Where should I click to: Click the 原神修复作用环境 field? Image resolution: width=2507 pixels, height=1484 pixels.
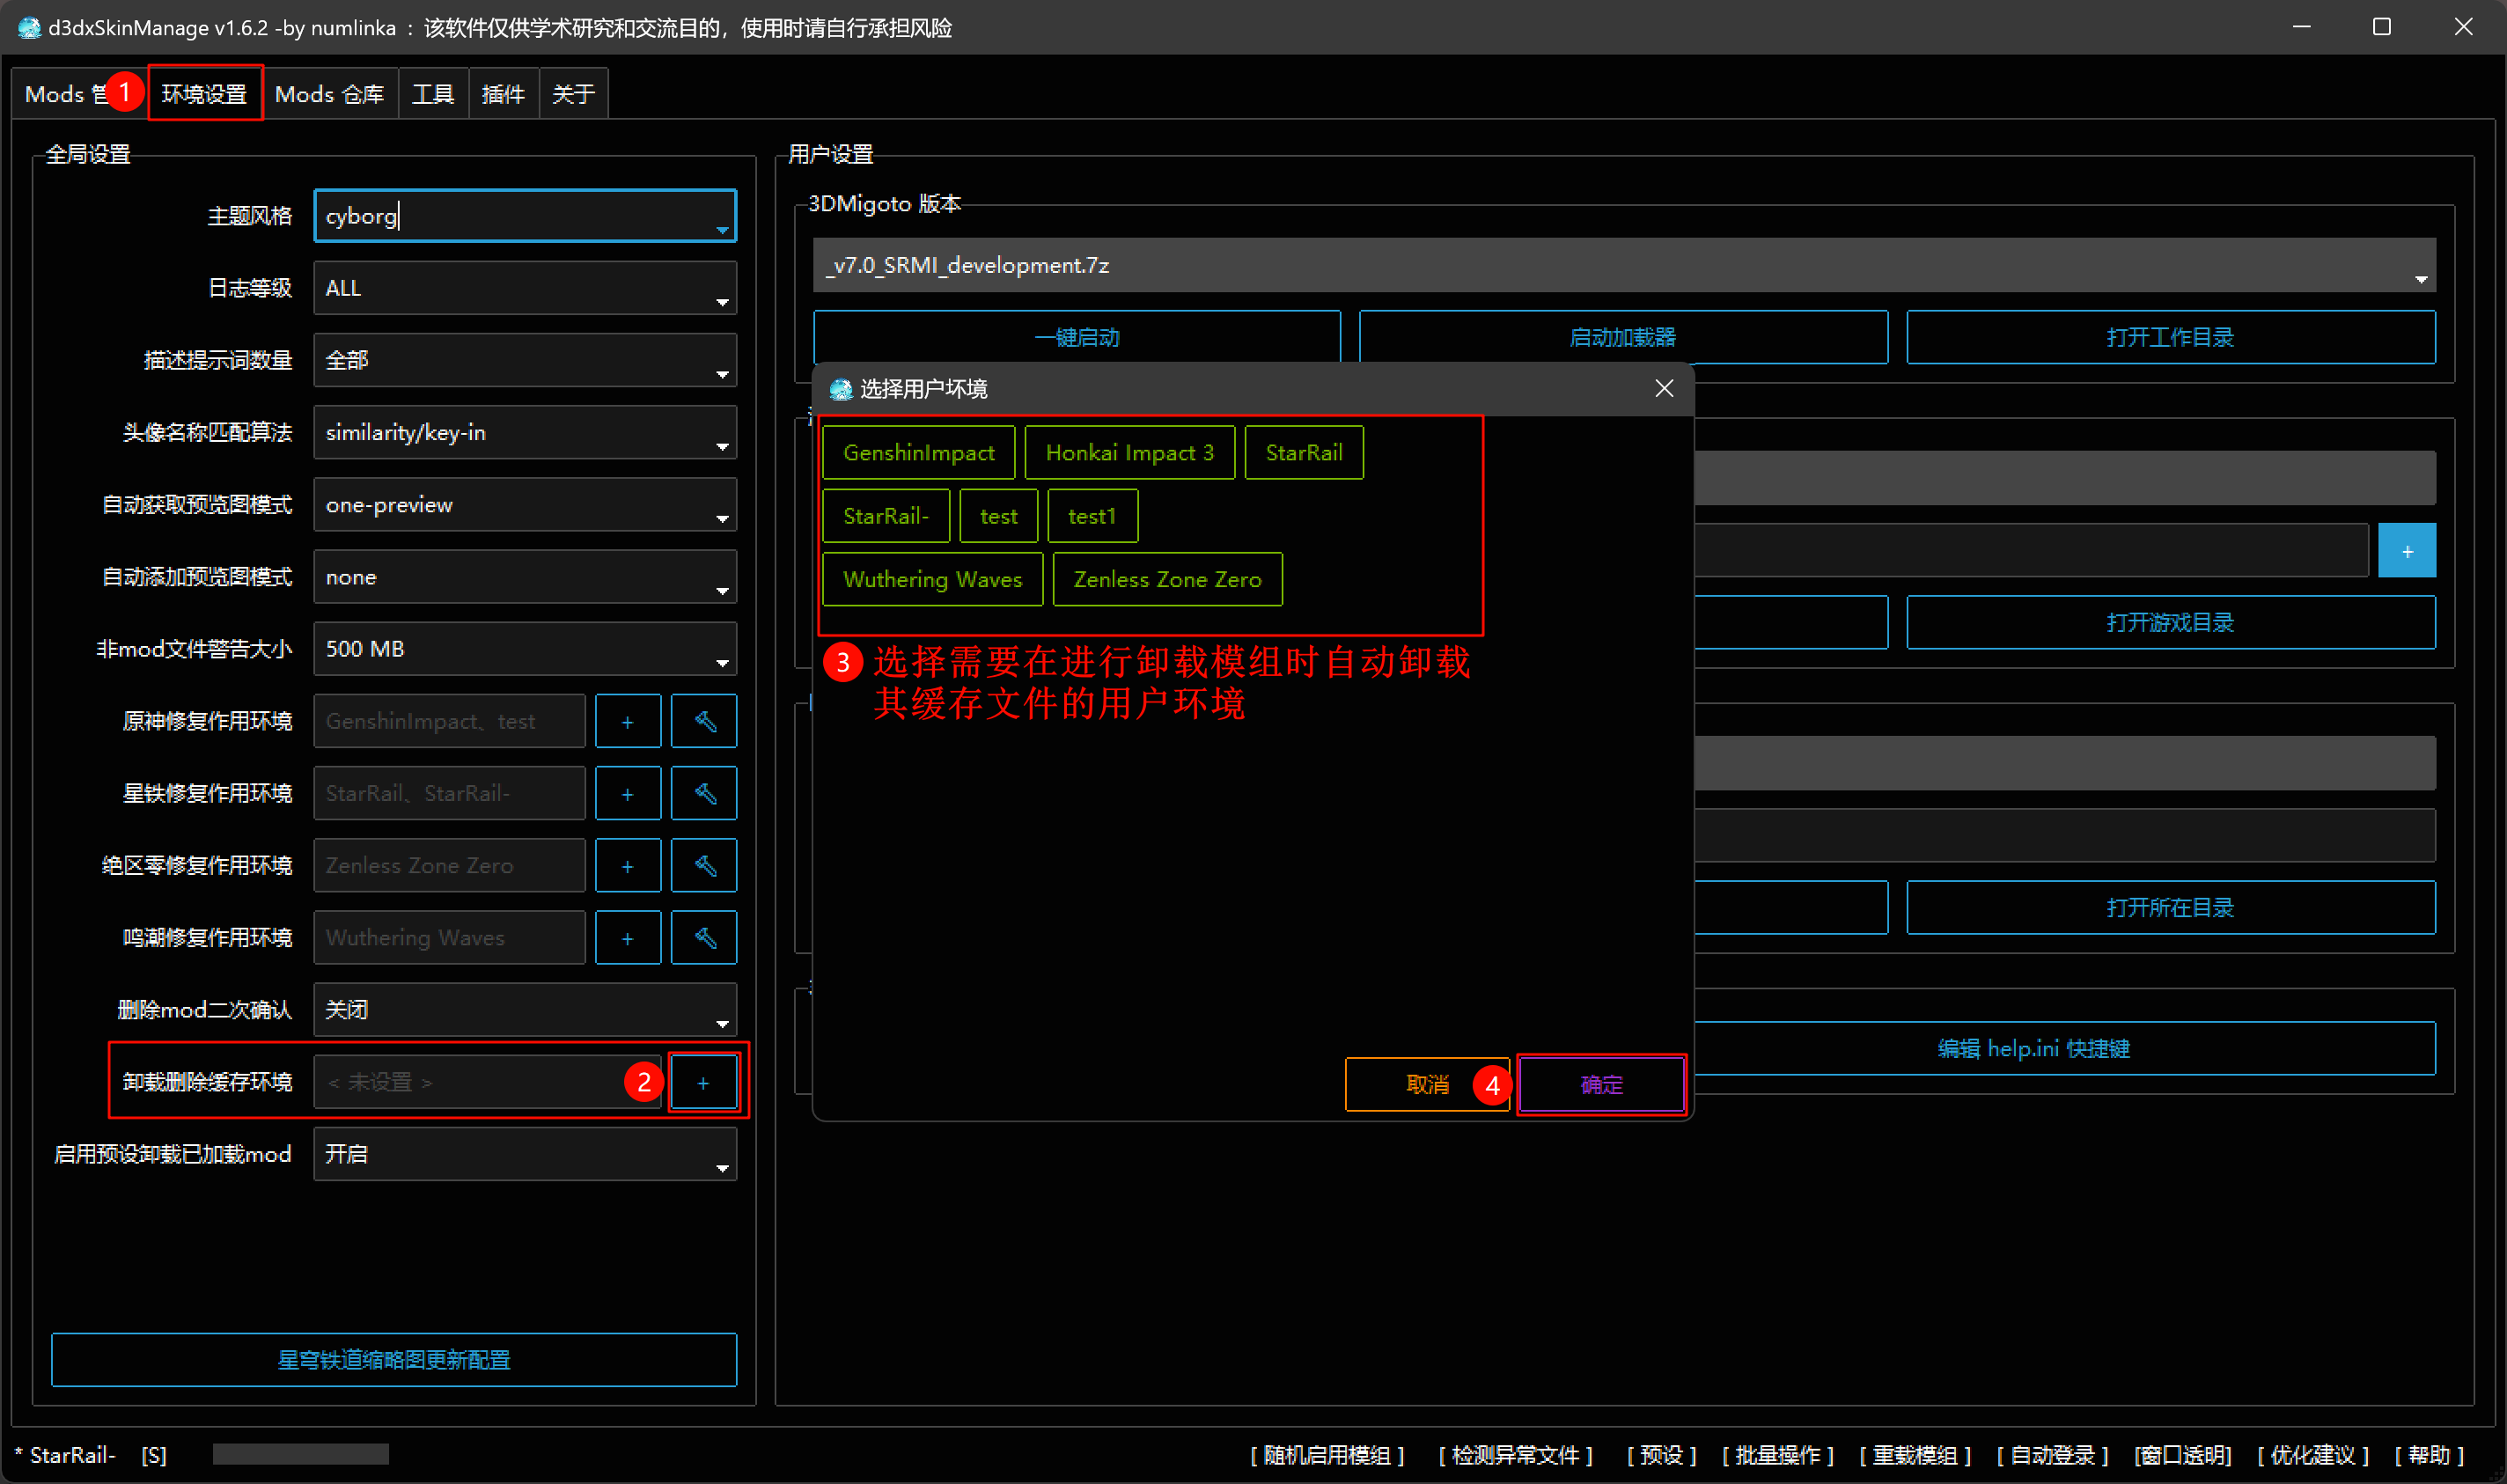coord(449,721)
